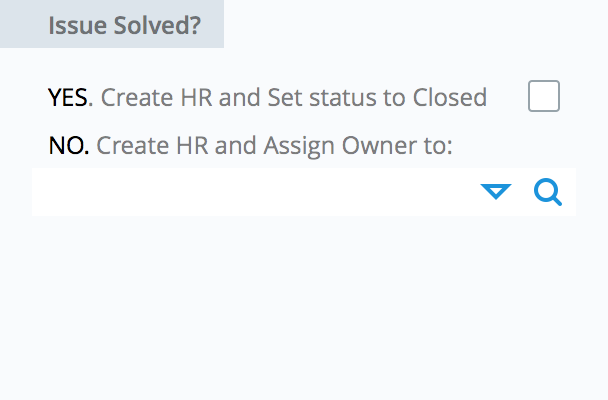Open the owner list via the down arrow
Image resolution: width=608 pixels, height=400 pixels.
pyautogui.click(x=496, y=192)
